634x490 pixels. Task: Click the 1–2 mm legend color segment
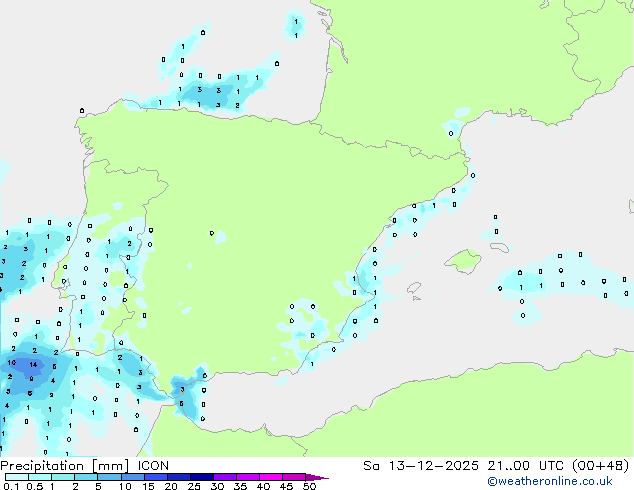pyautogui.click(x=63, y=477)
